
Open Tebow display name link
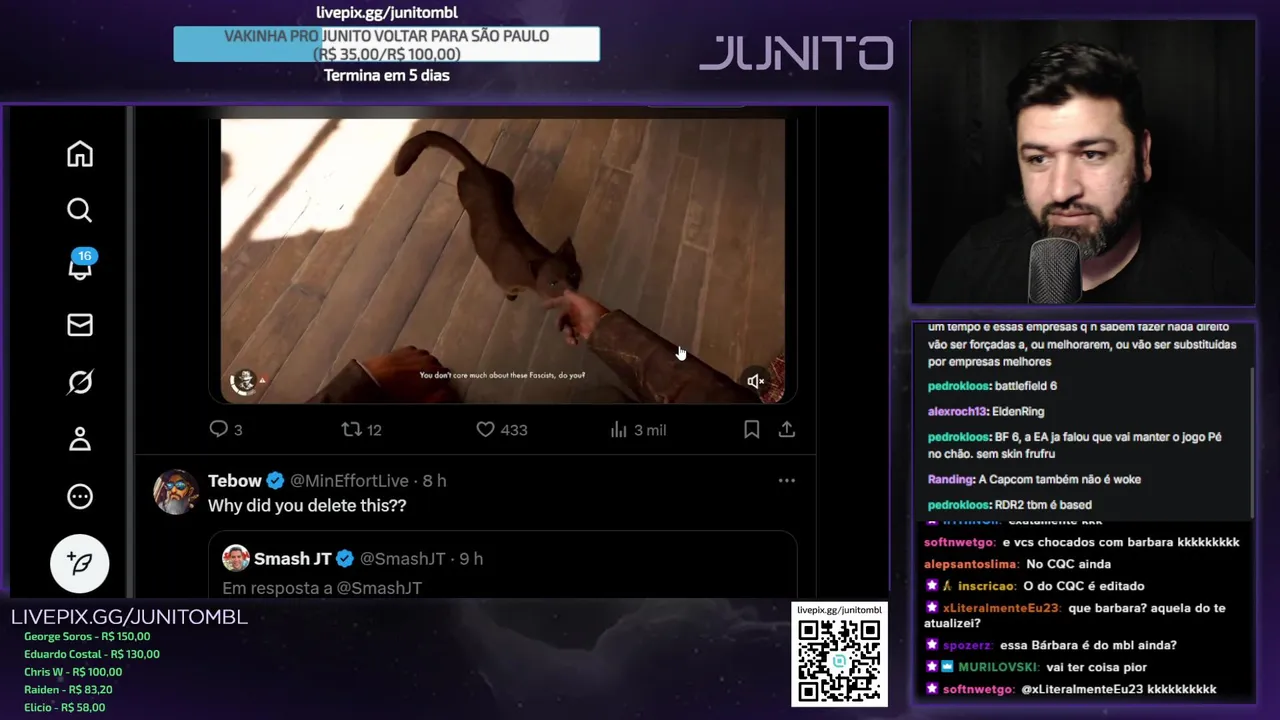pos(235,481)
